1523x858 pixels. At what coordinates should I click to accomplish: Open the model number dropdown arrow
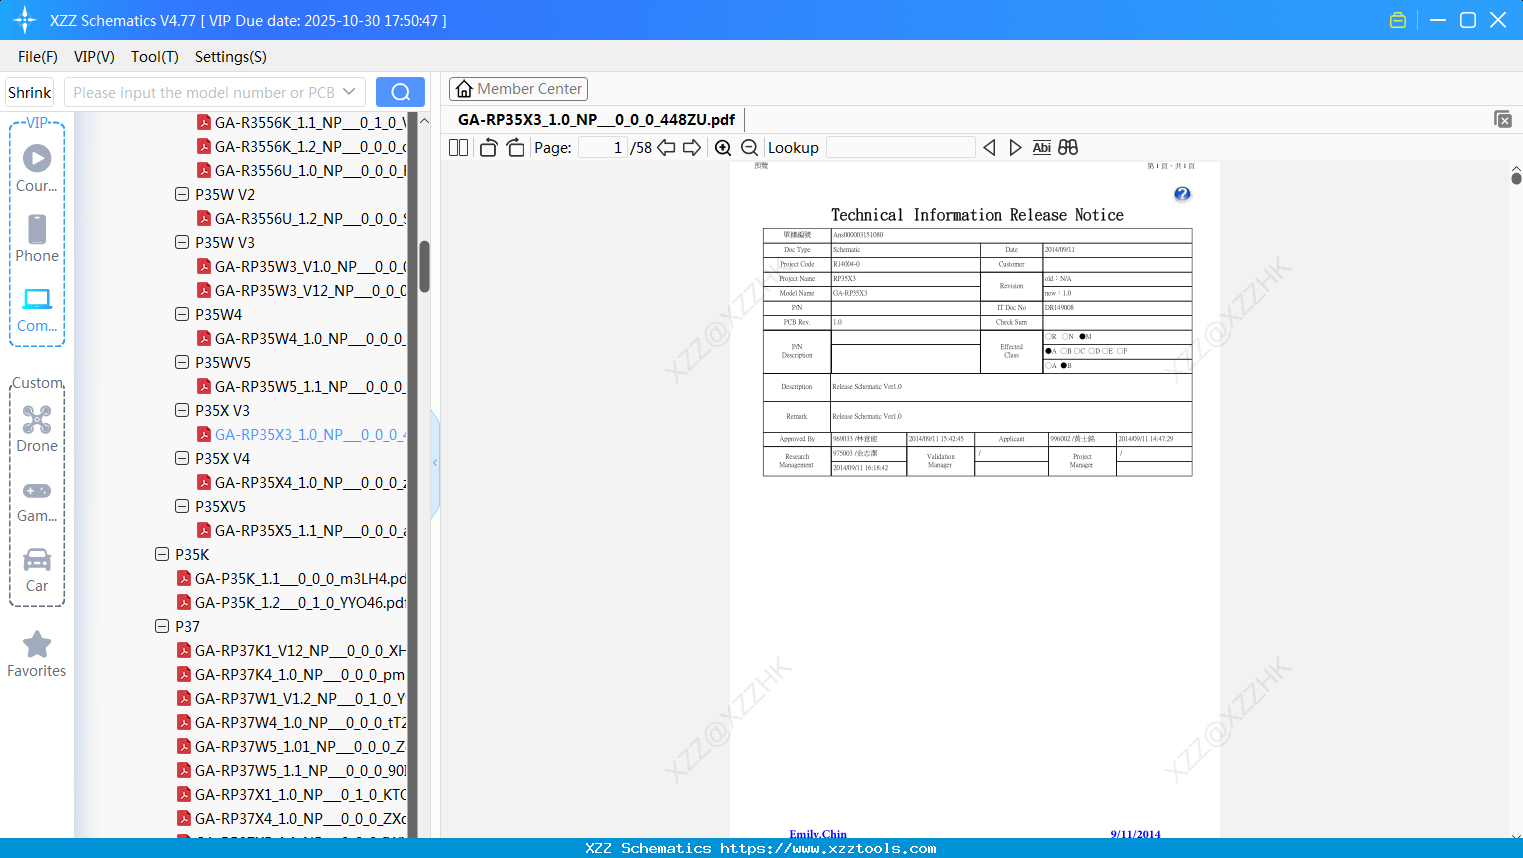[x=349, y=92]
